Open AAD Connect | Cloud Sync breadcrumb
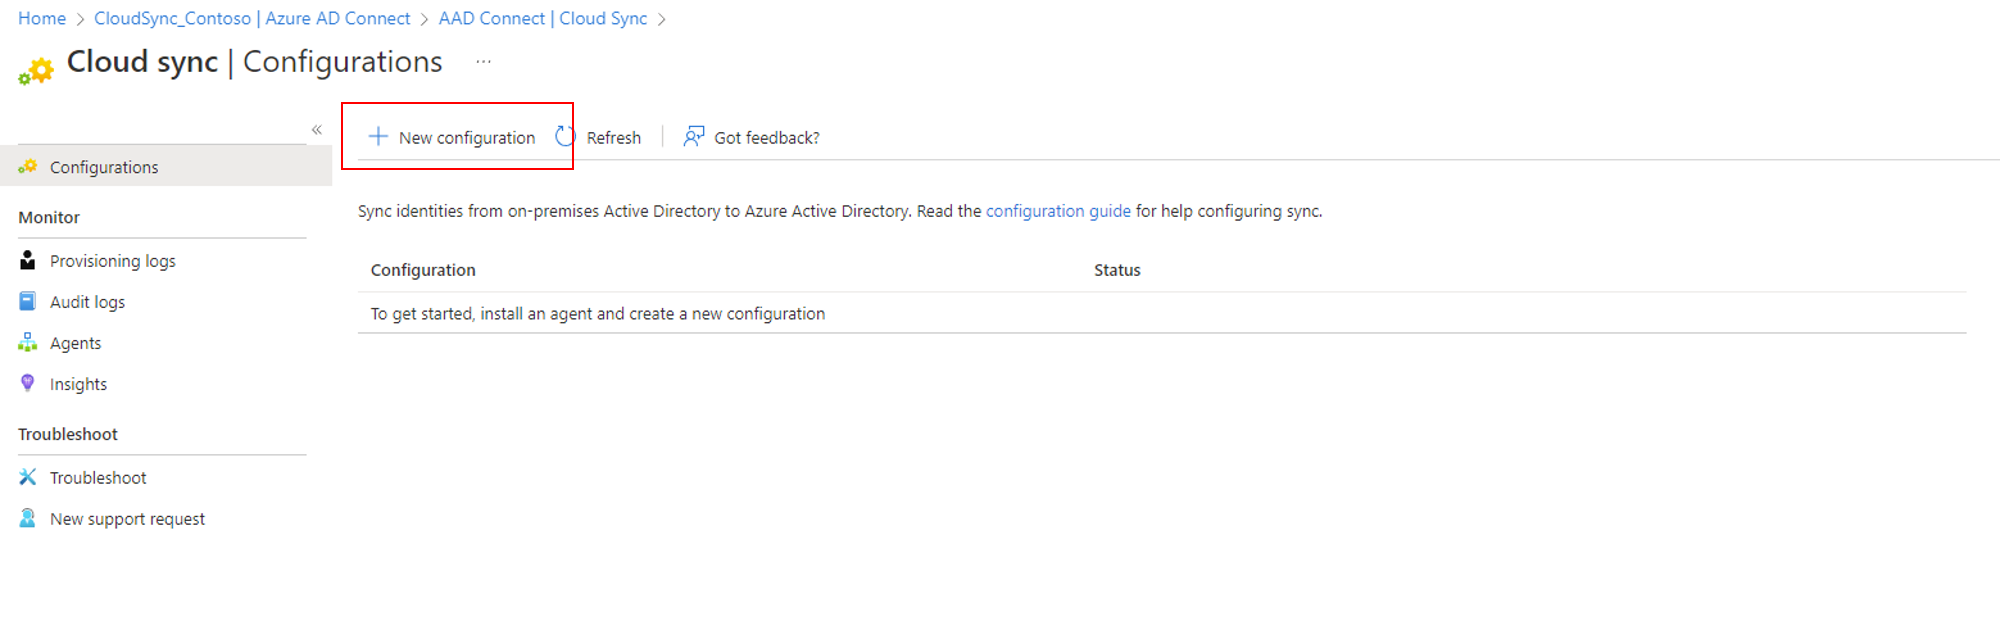The image size is (2000, 621). click(543, 19)
